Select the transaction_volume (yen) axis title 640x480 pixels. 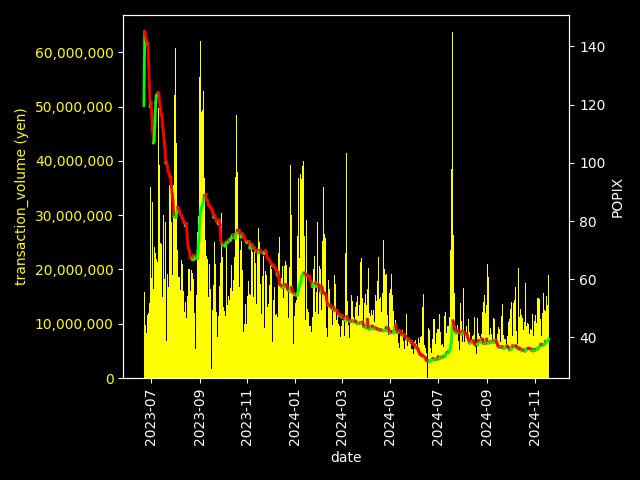click(20, 197)
